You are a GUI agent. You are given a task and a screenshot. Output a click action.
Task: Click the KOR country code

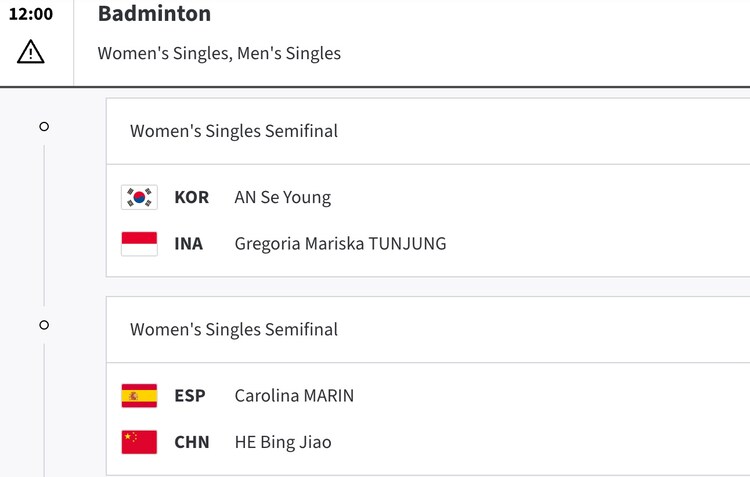191,197
